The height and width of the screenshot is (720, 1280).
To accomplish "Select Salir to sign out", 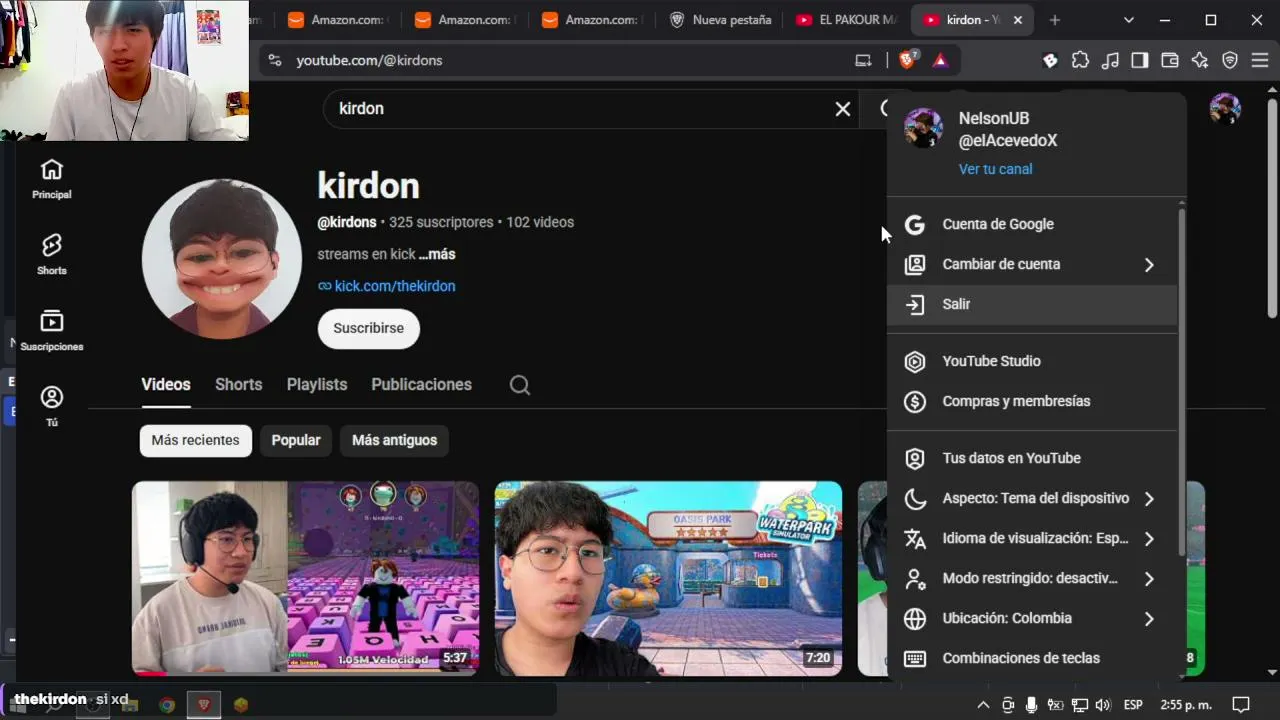I will tap(1031, 304).
